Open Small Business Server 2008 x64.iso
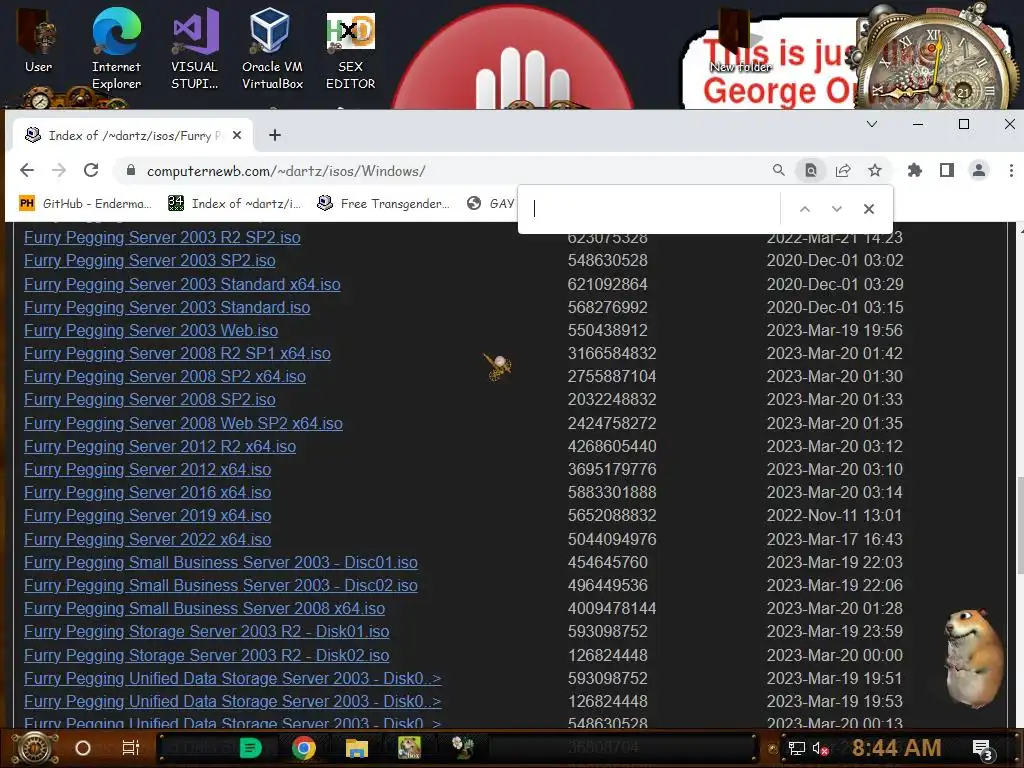Viewport: 1024px width, 768px height. [x=204, y=608]
